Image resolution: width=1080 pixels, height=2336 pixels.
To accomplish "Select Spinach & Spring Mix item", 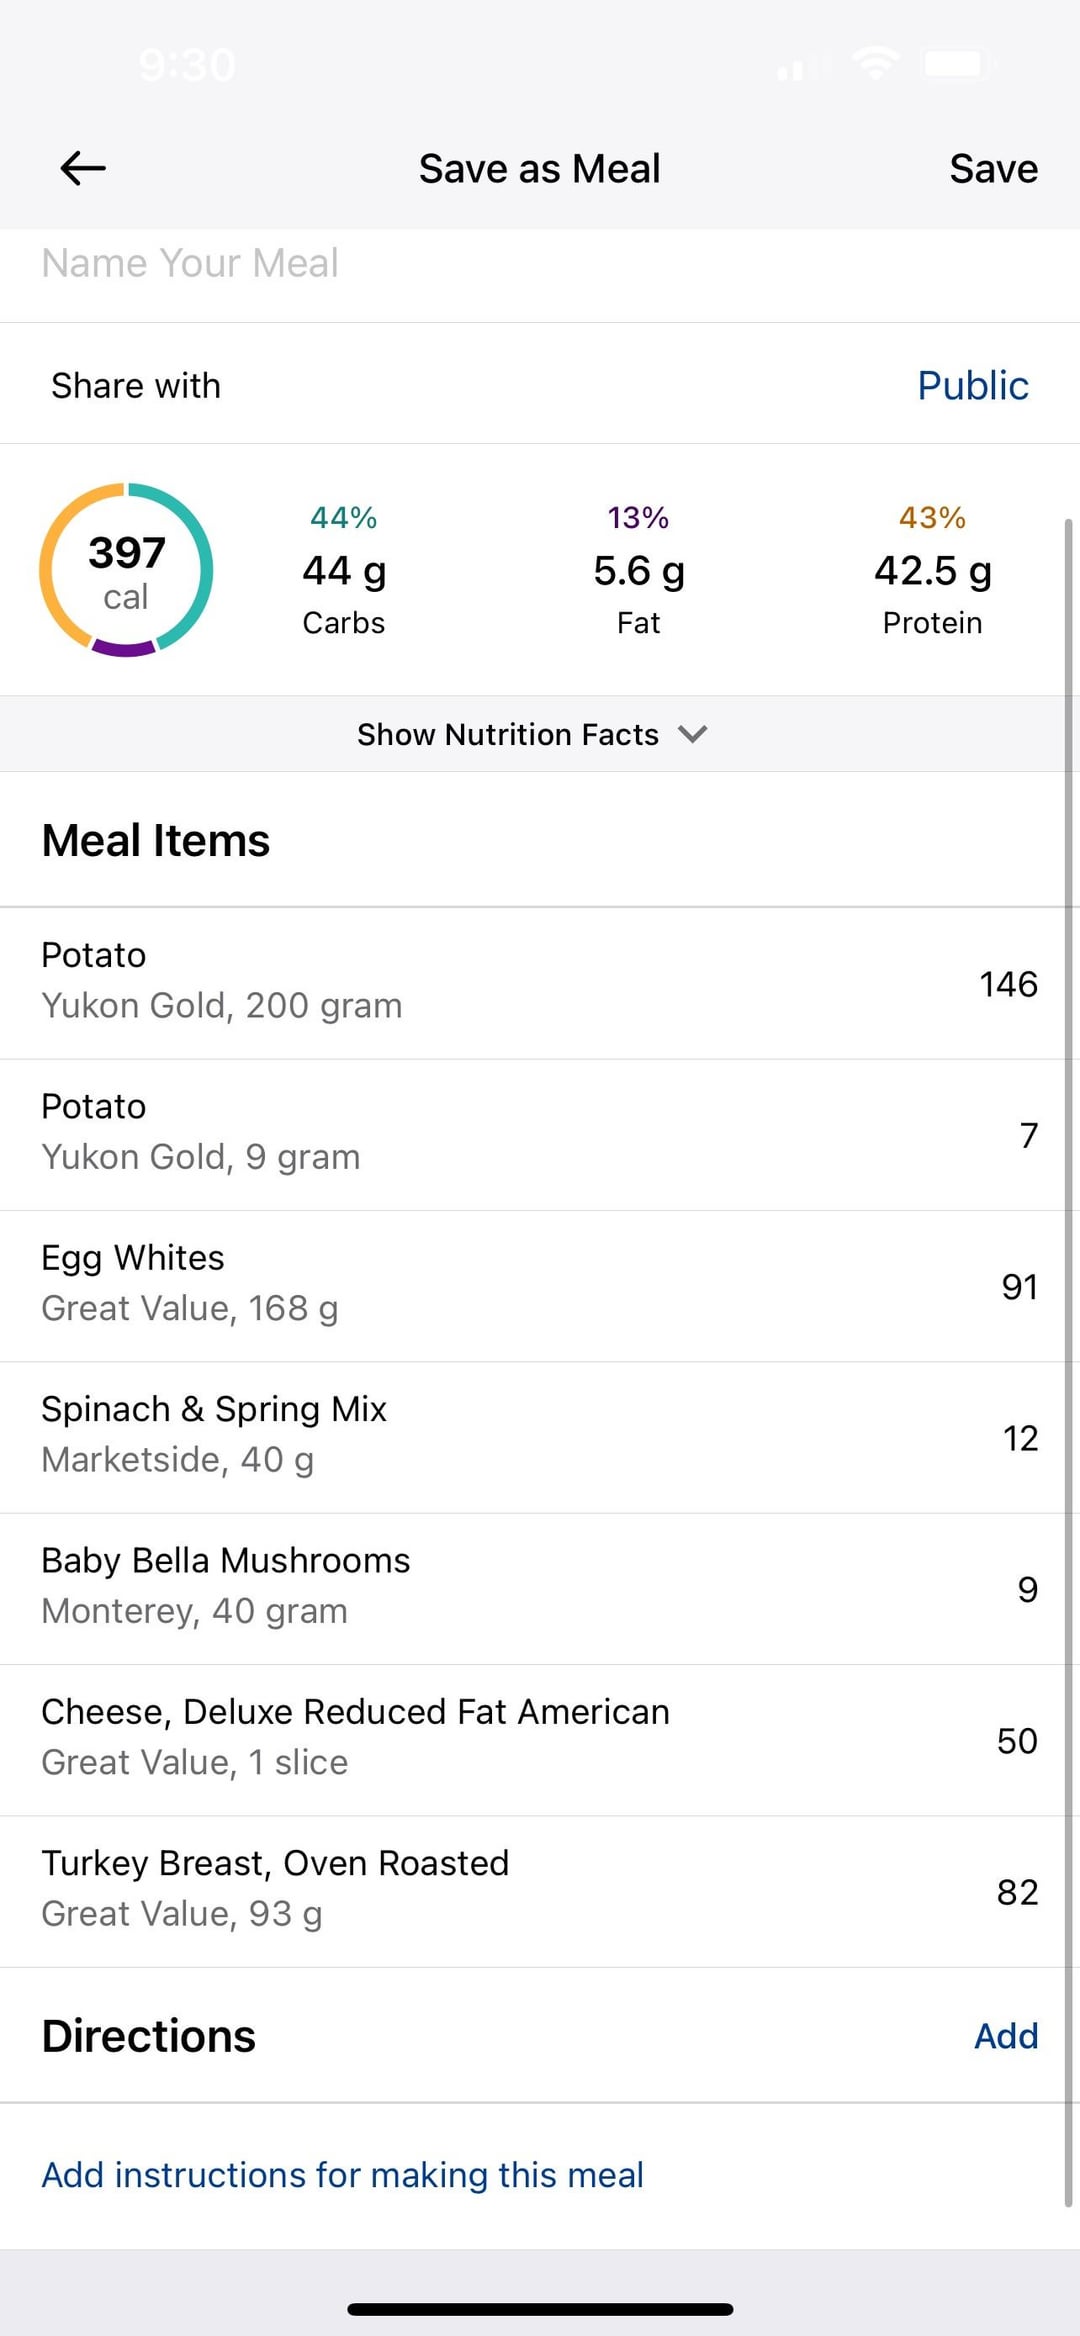I will [x=540, y=1437].
